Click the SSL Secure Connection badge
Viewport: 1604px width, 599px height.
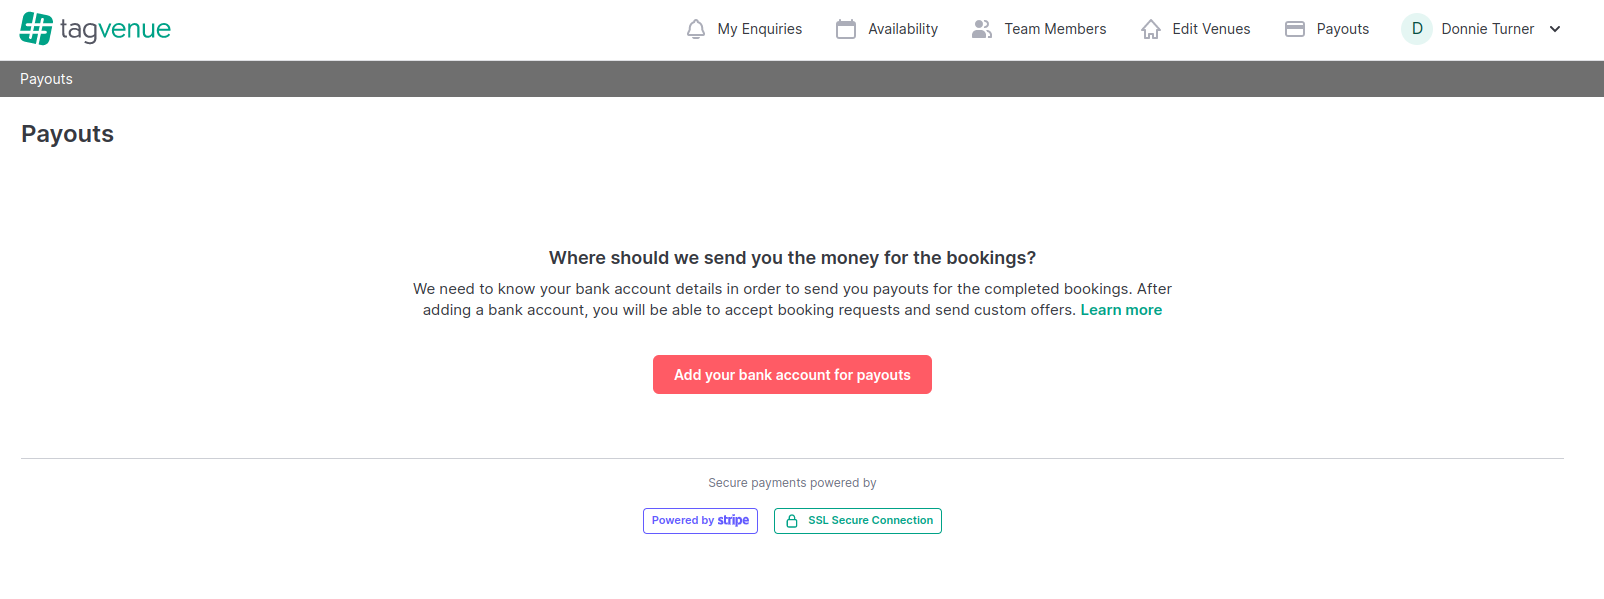point(858,521)
